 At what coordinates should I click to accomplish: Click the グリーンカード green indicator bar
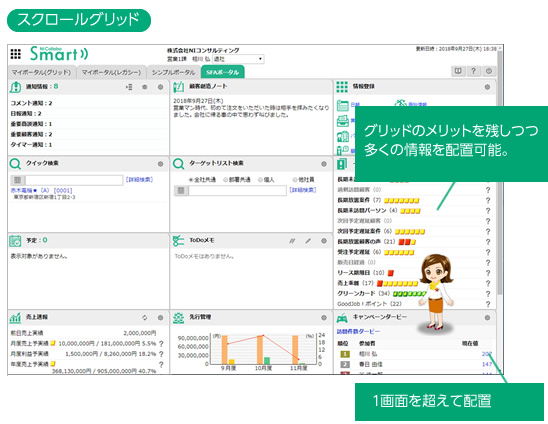tap(410, 294)
